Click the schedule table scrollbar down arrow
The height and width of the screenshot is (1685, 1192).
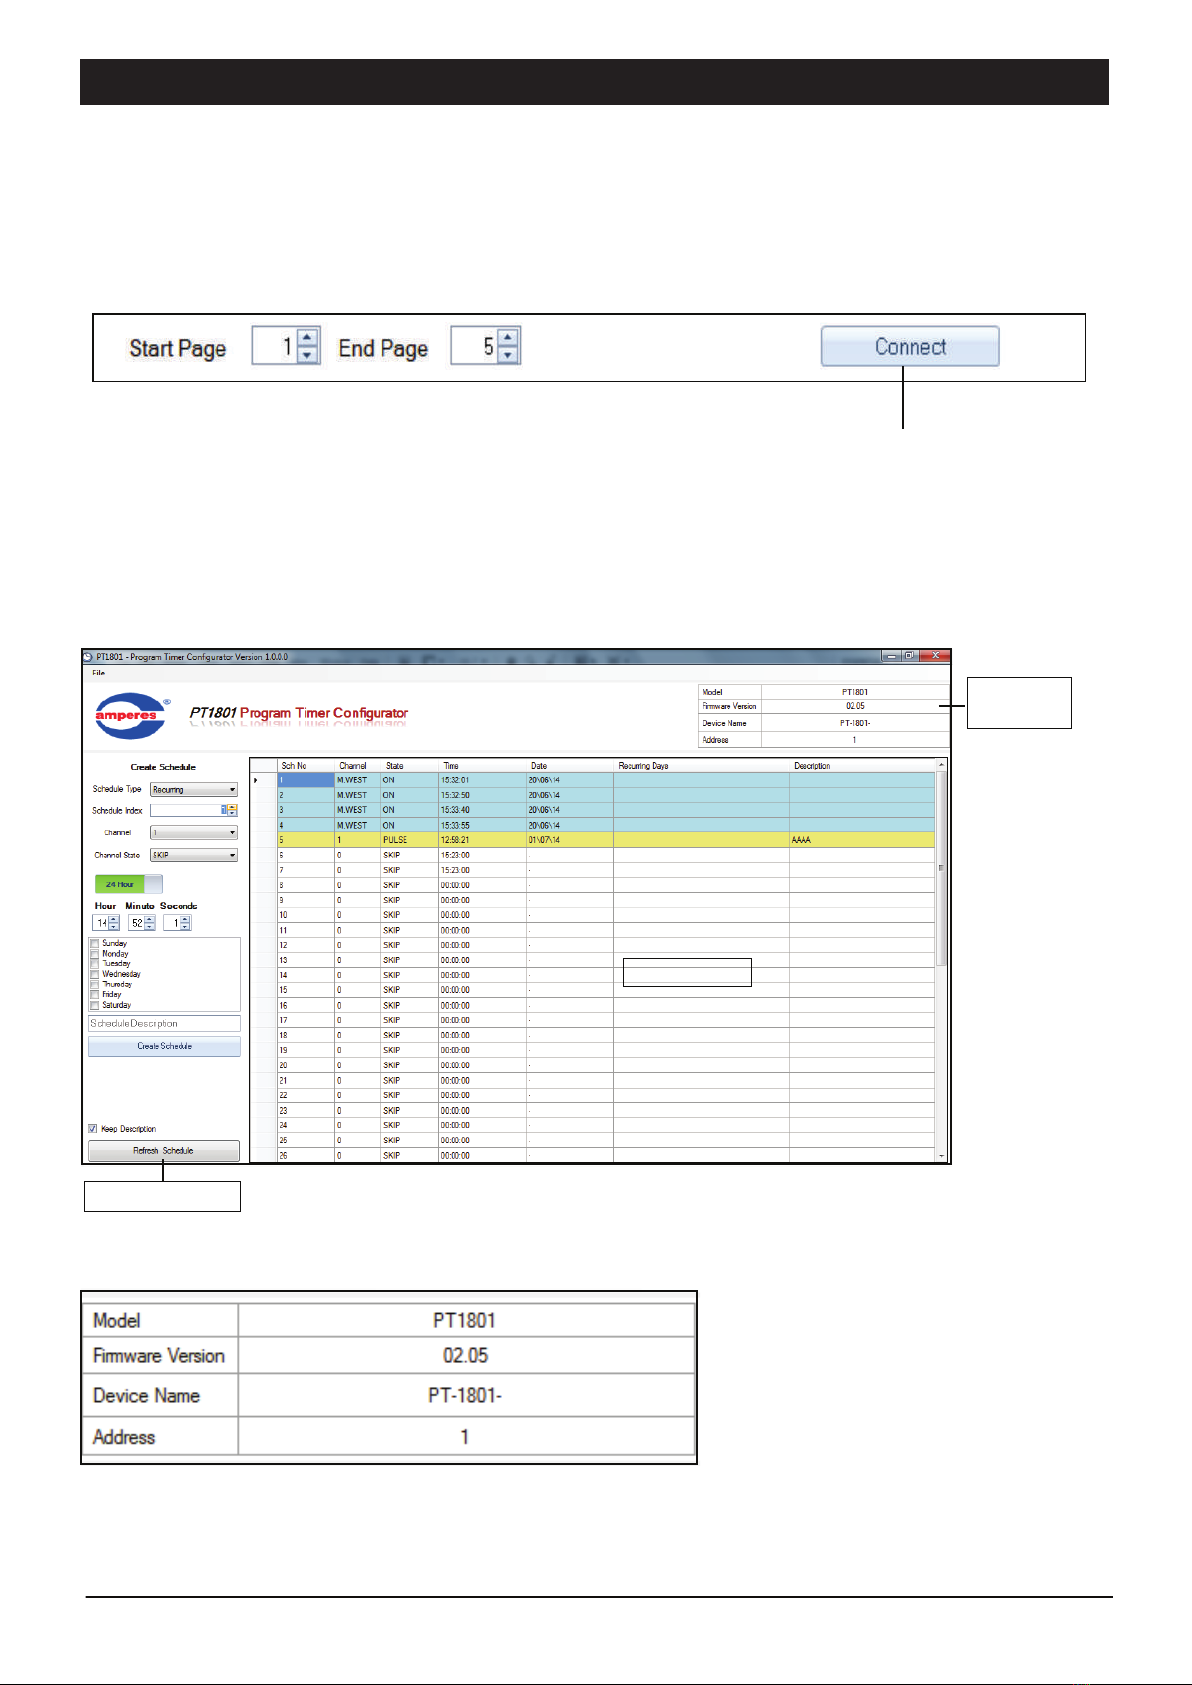pos(941,1156)
